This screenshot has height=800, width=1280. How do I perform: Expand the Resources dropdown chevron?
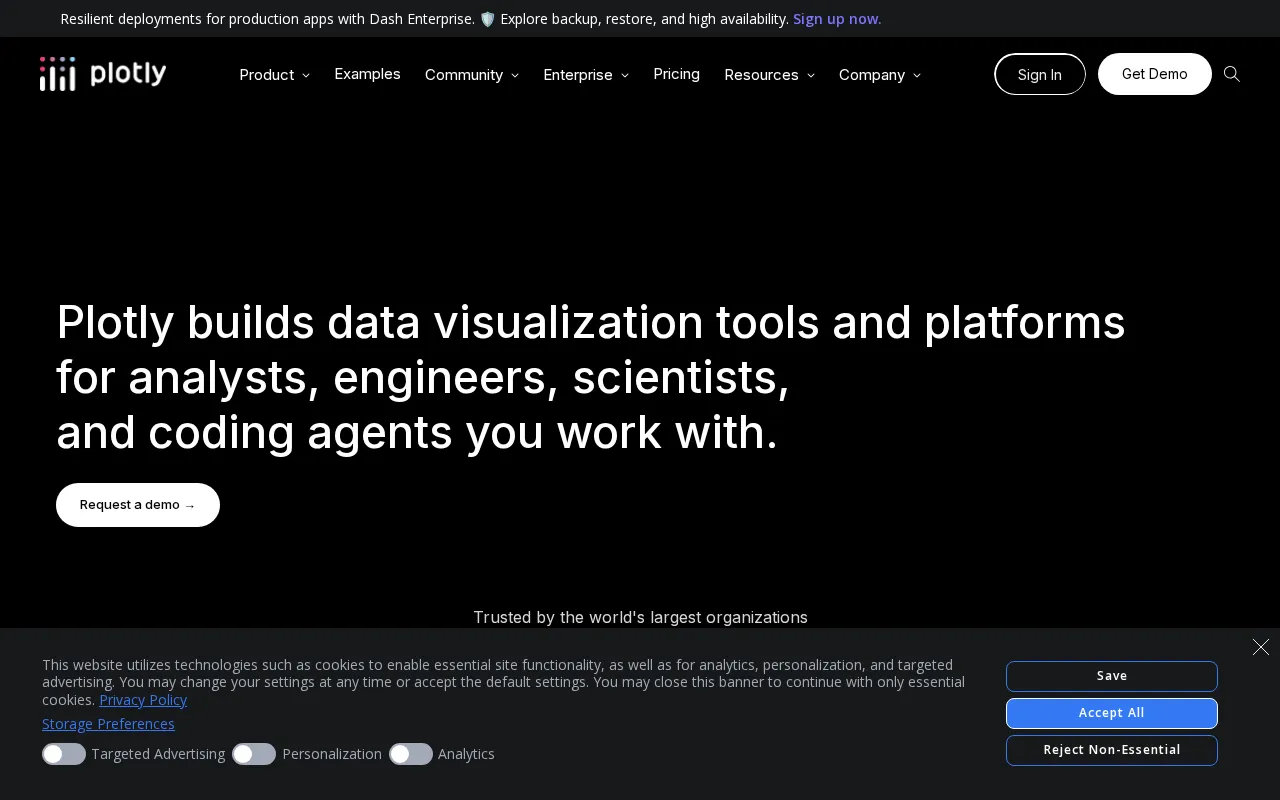coord(811,76)
